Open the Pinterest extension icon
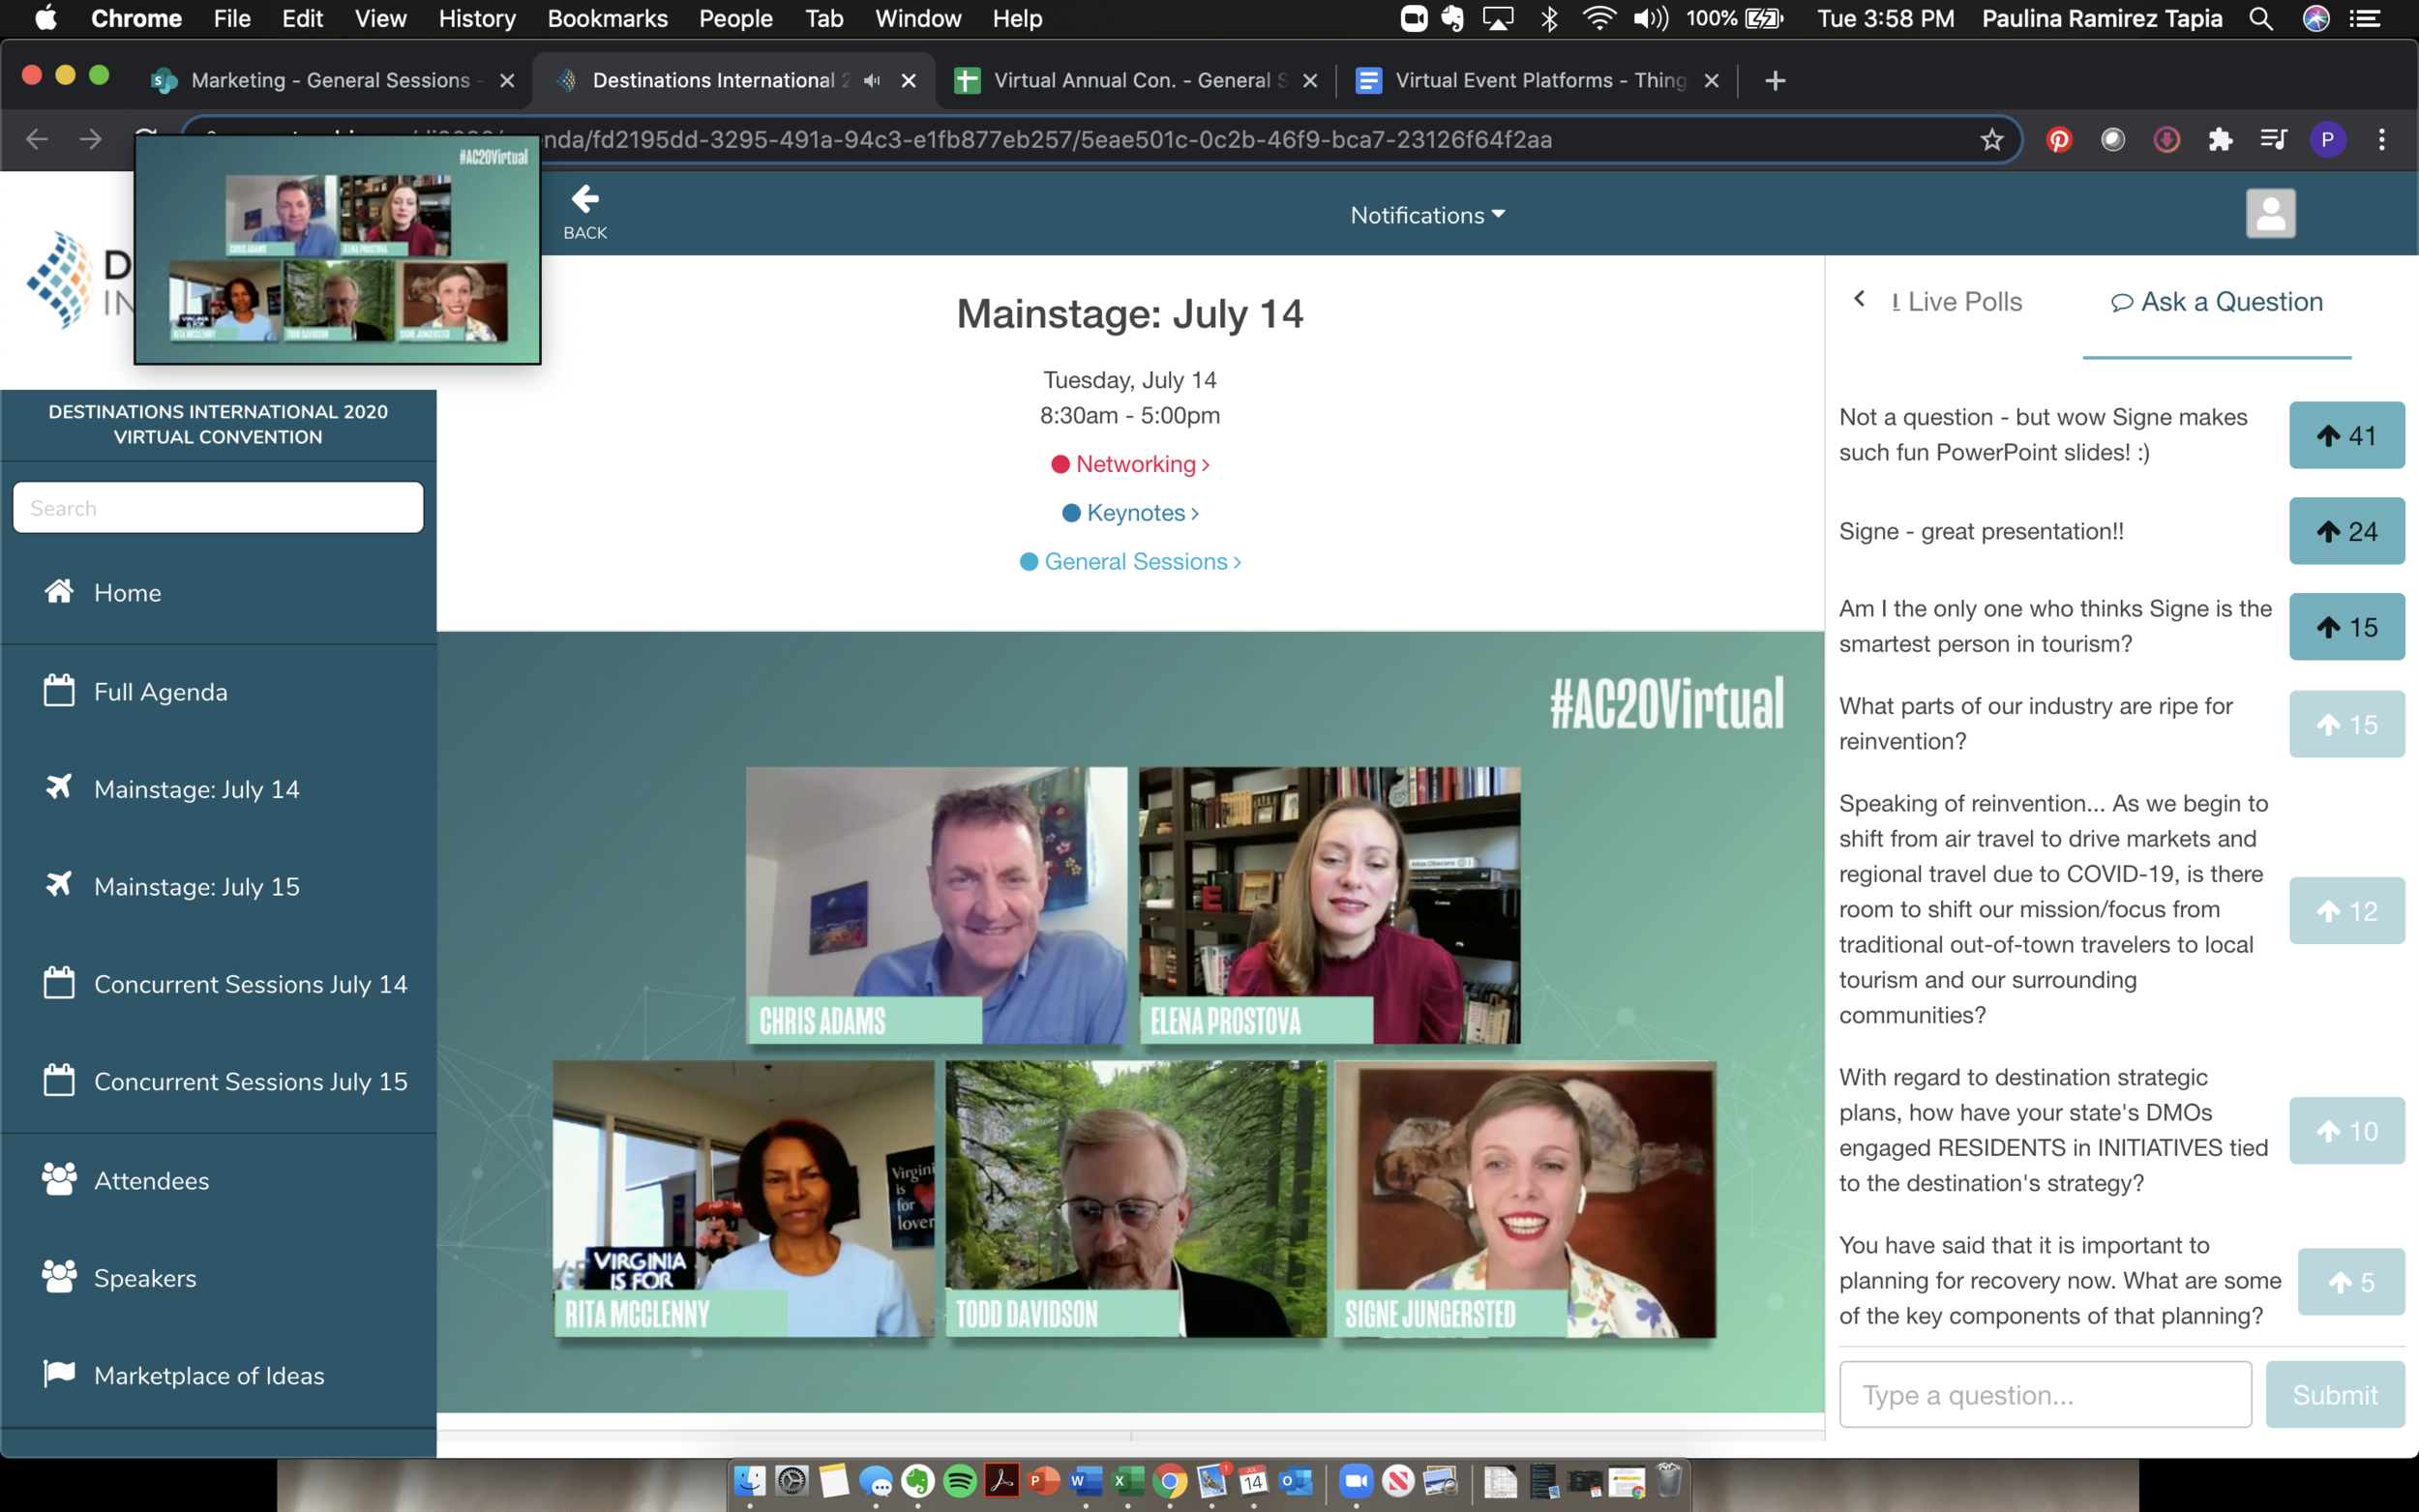Viewport: 2419px width, 1512px height. point(2058,139)
